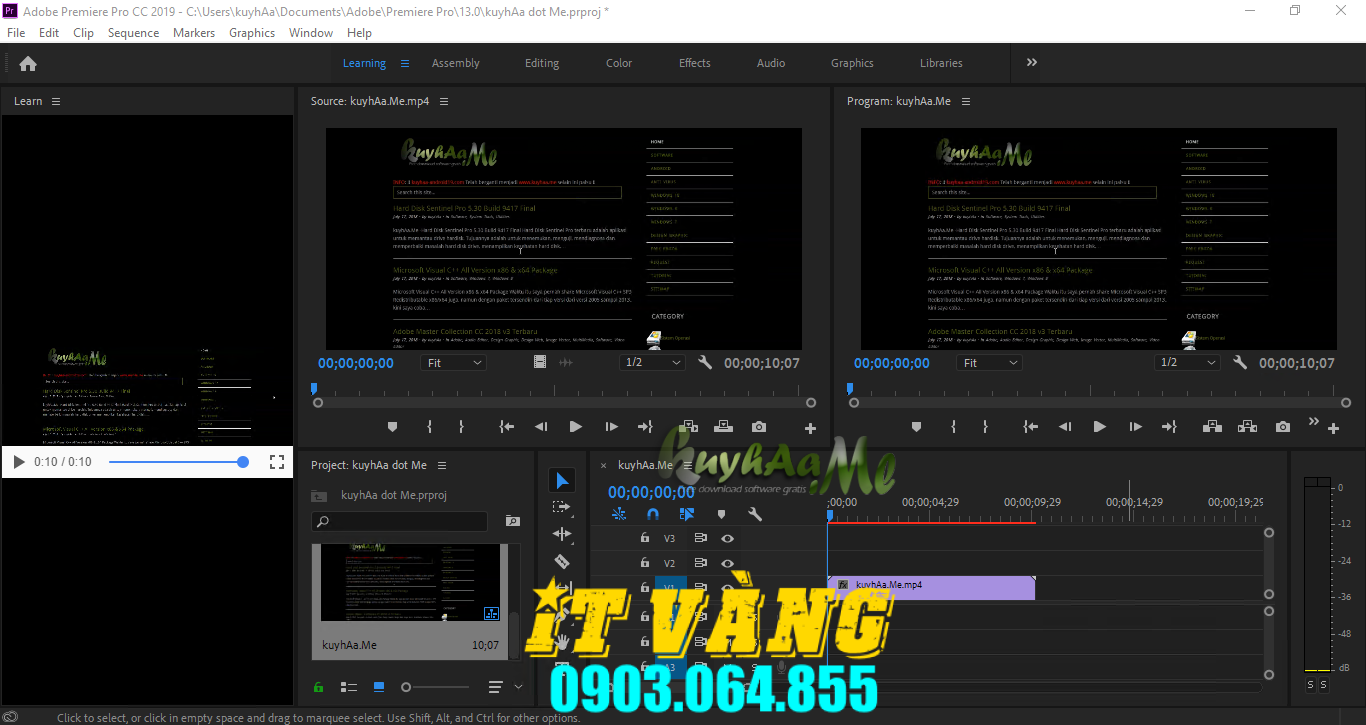Switch to the Color workspace tab
The height and width of the screenshot is (725, 1366).
click(618, 62)
